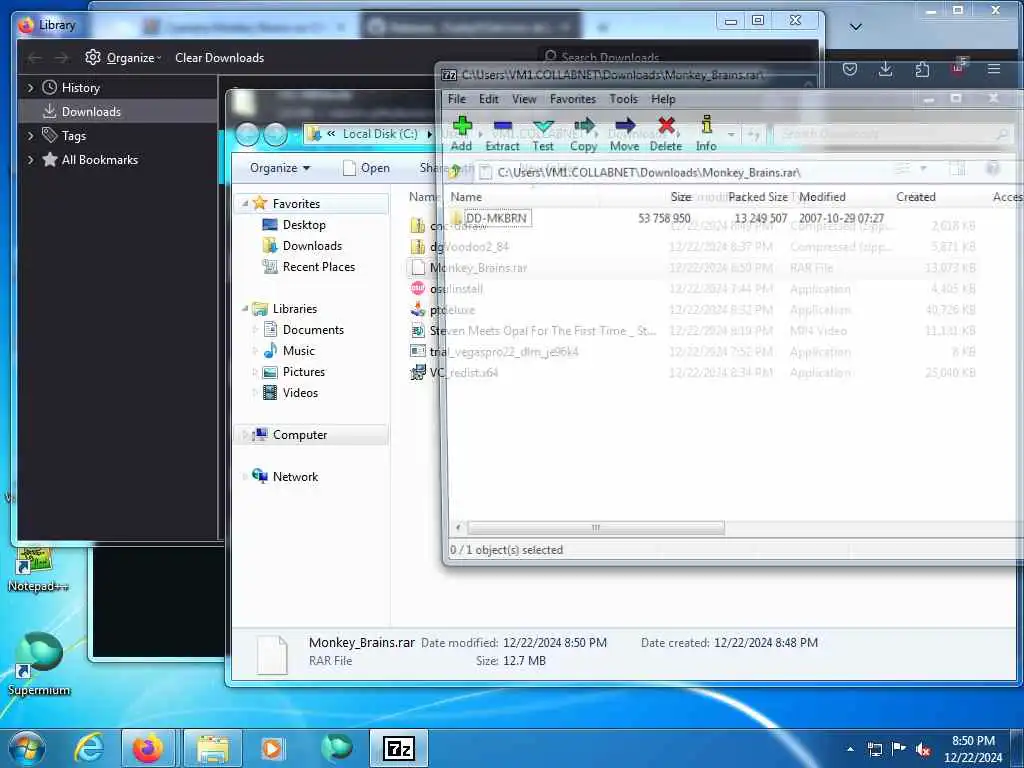Switch to 7-Zip in taskbar
The image size is (1024, 768).
pos(399,748)
